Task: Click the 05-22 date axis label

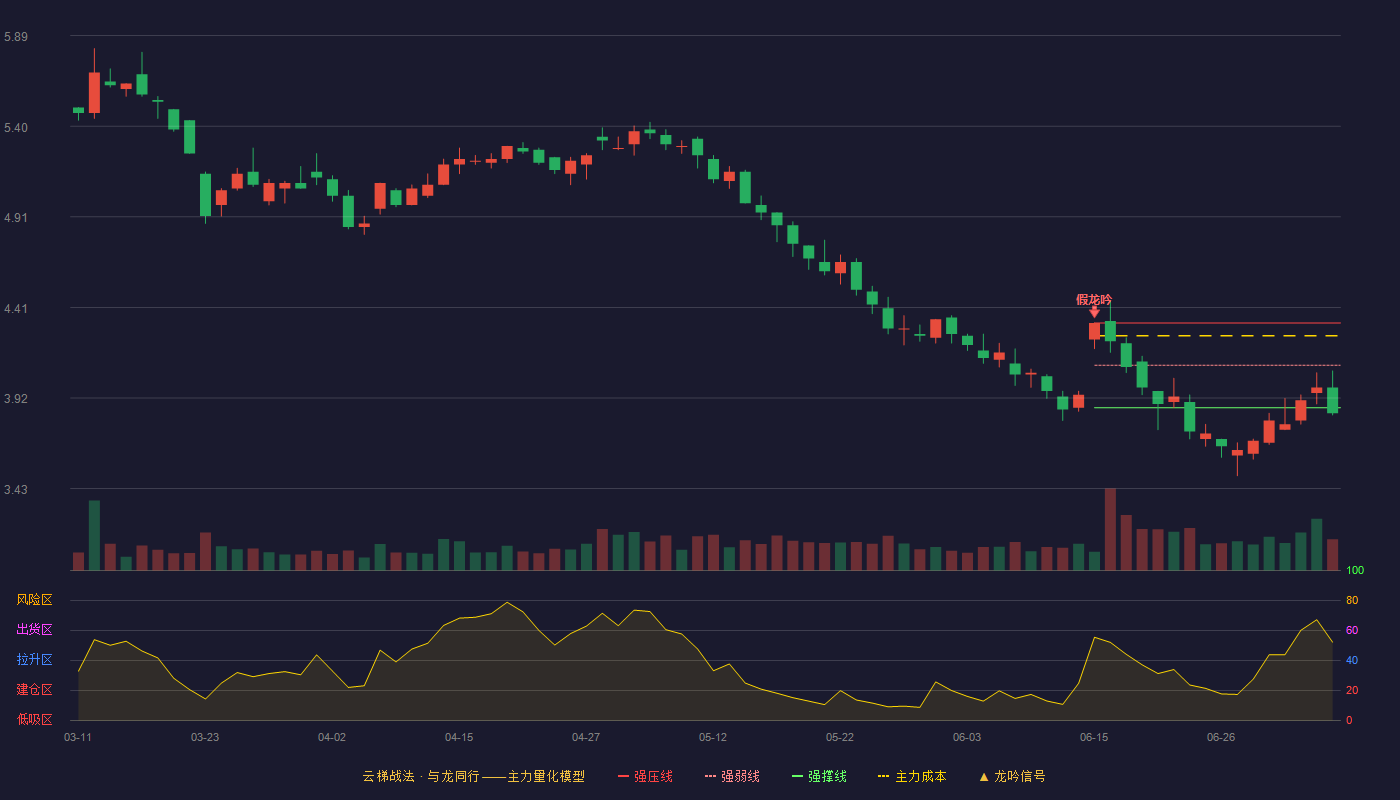Action: click(x=840, y=737)
